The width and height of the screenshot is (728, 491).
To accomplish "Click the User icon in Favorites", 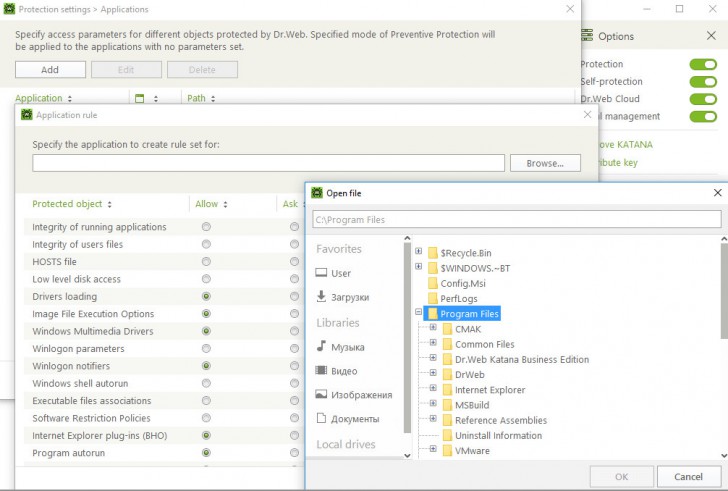I will click(322, 273).
